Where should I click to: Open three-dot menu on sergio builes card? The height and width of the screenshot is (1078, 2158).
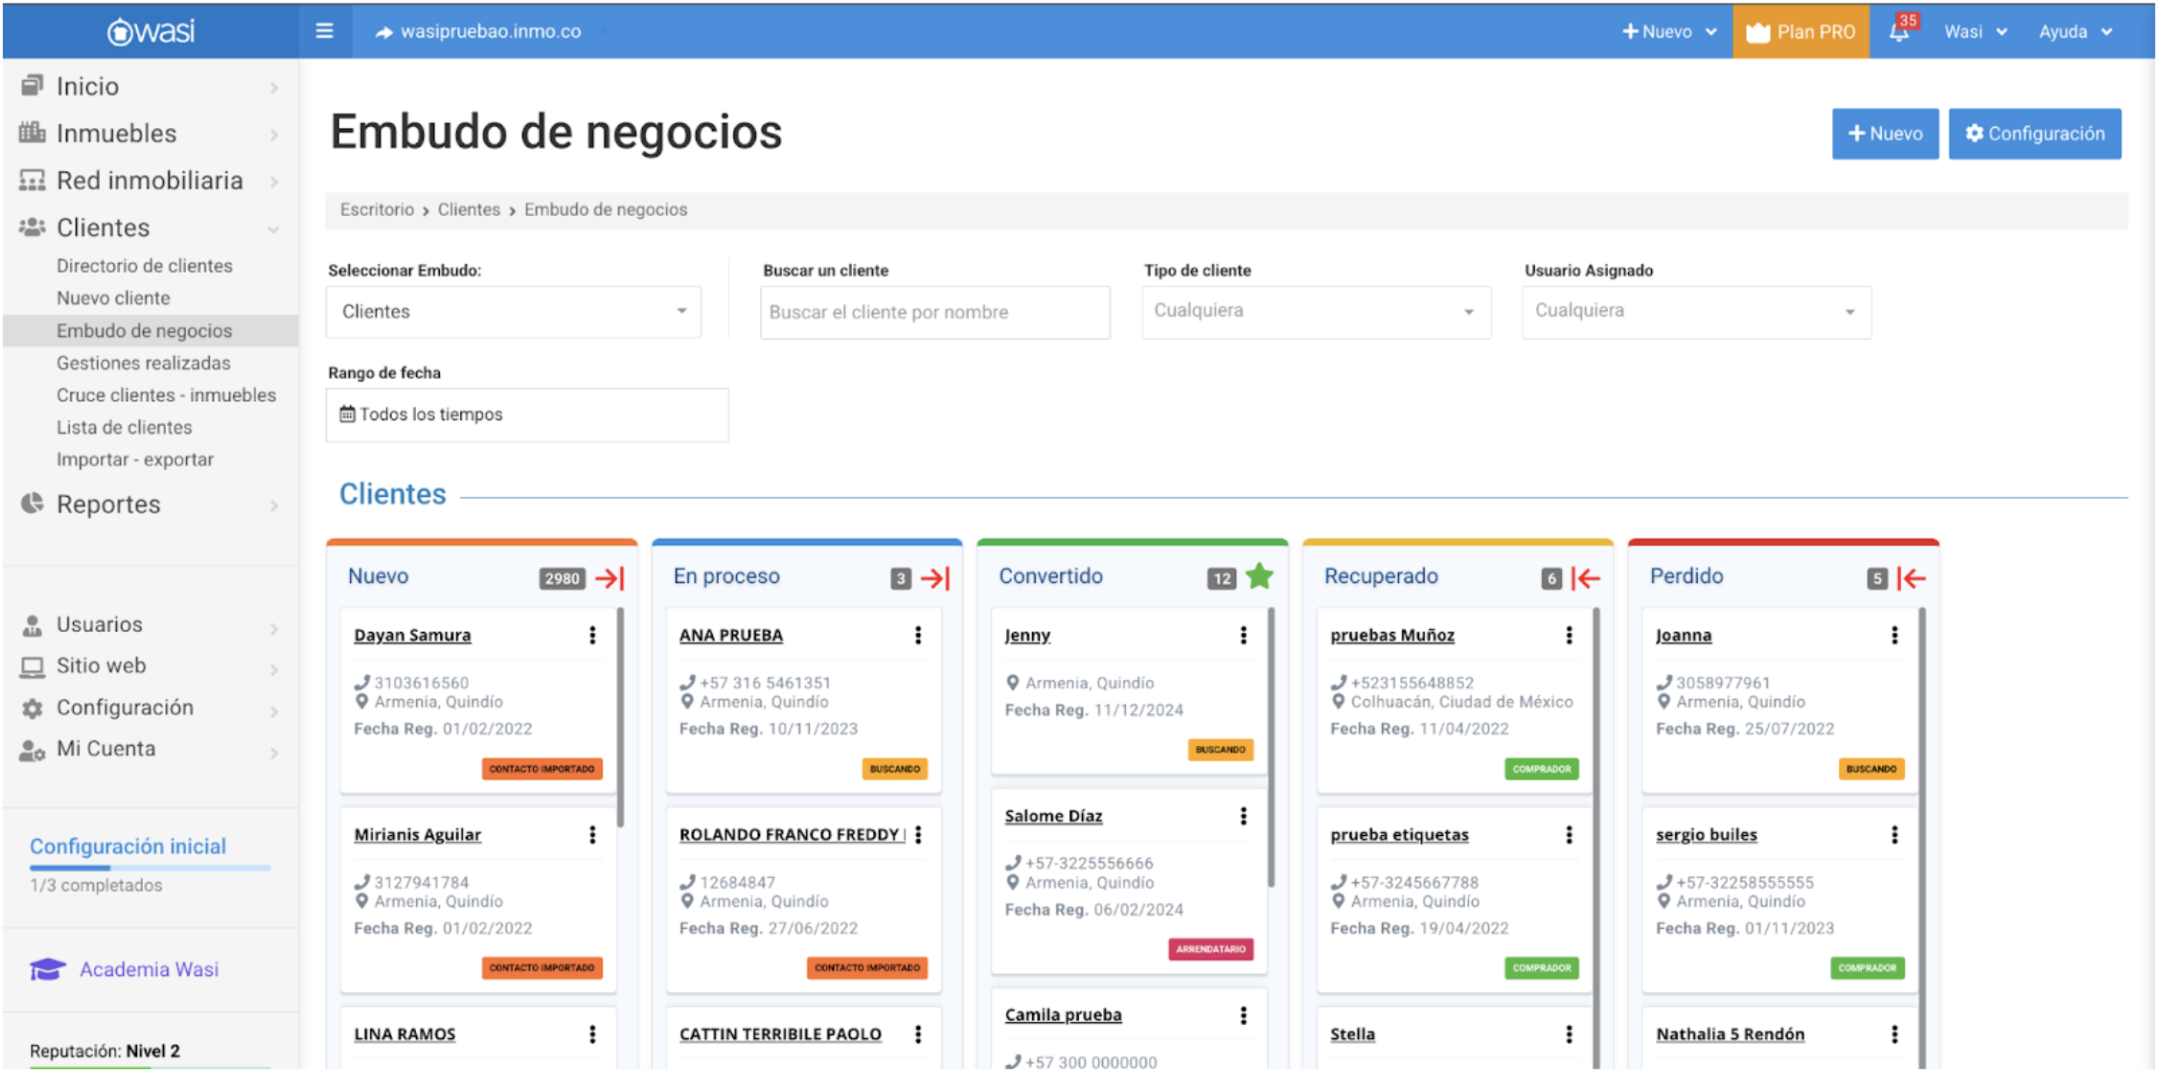[x=1894, y=835]
